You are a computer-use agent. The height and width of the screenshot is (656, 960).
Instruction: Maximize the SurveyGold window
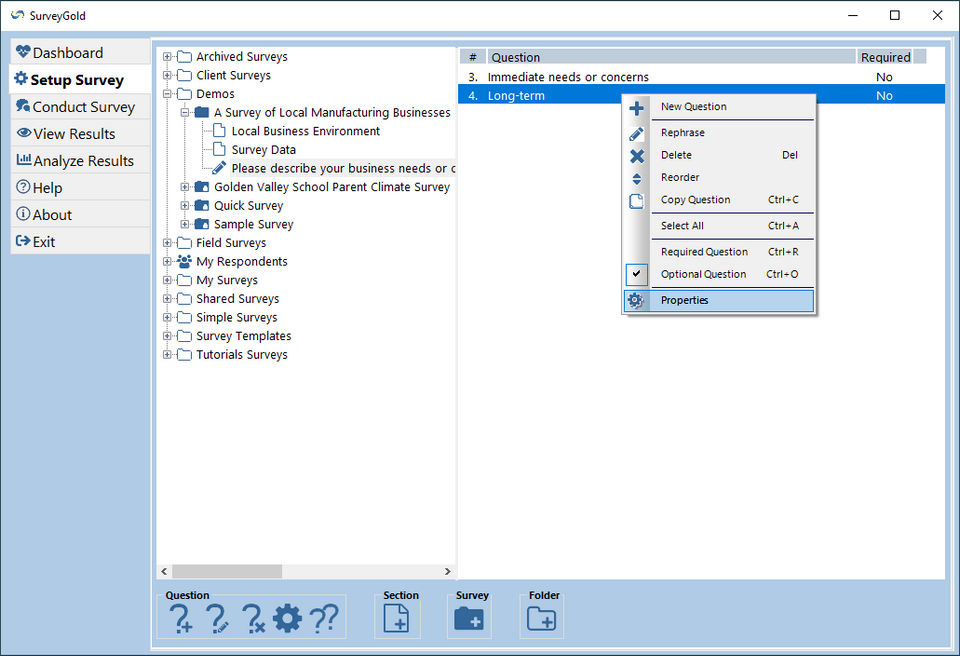[894, 15]
